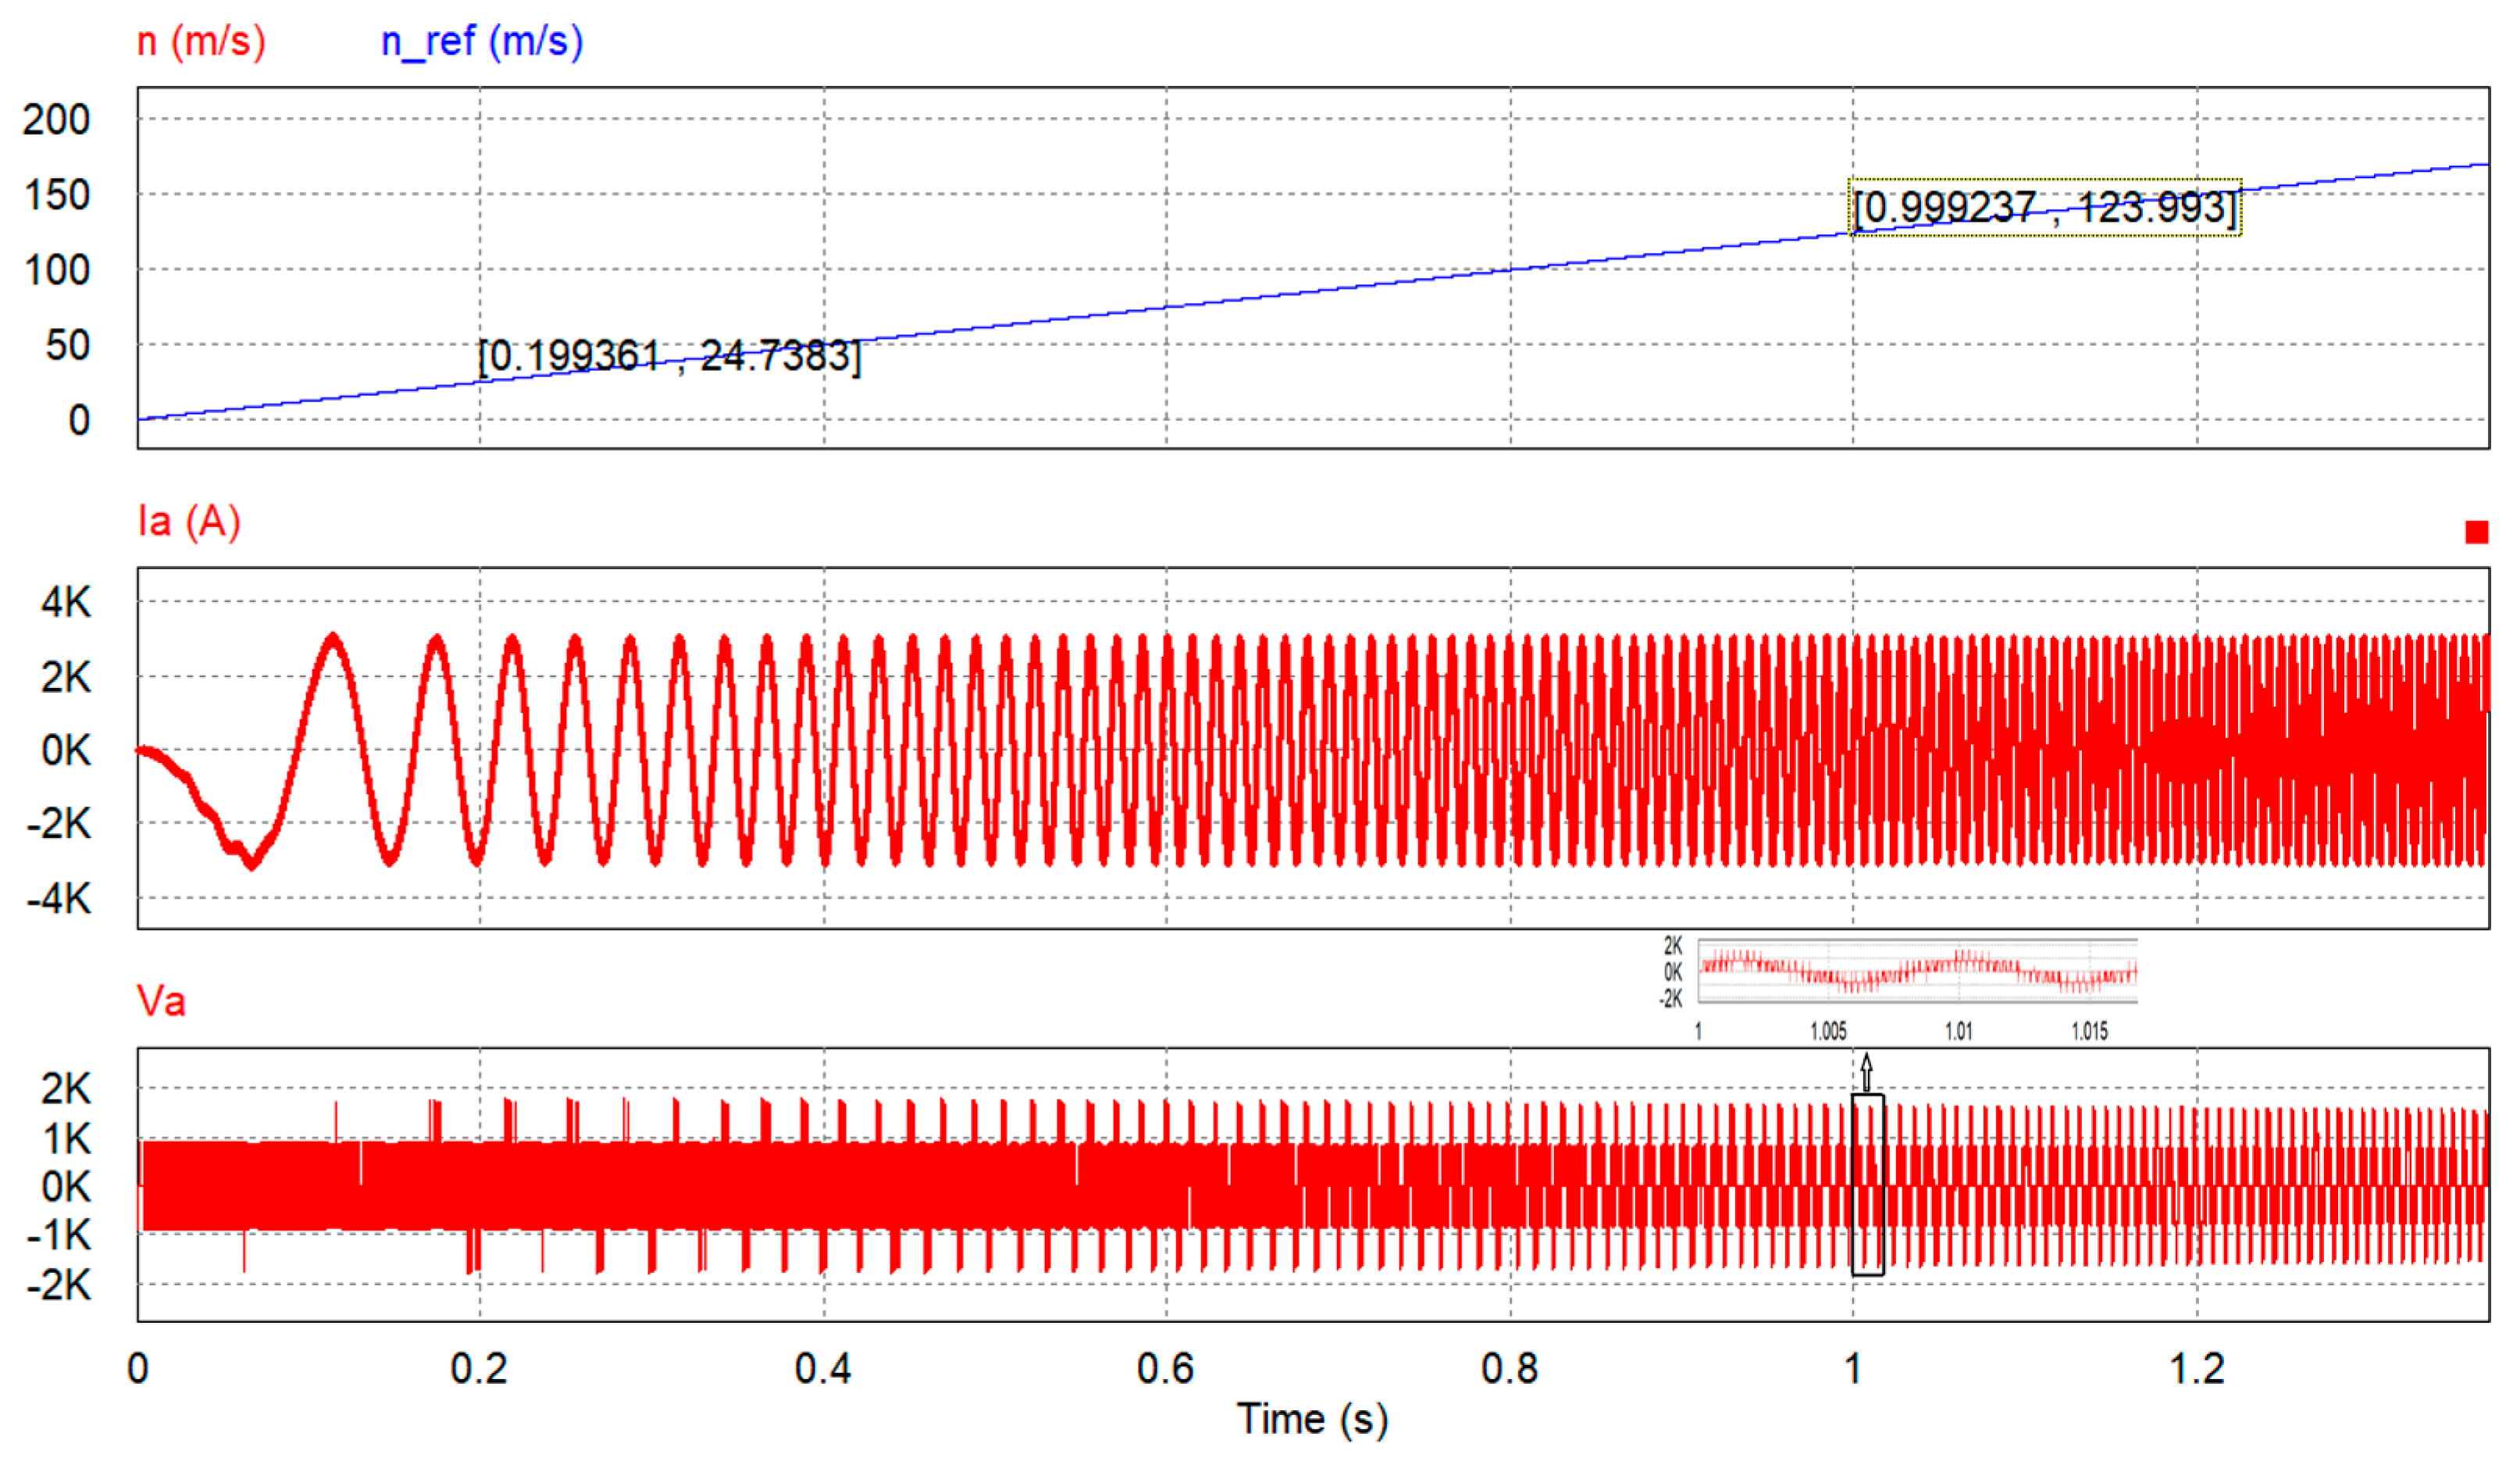Viewport: 2520px width, 1461px height.
Task: Click the 0.2 tick on time axis
Action: coord(479,1369)
